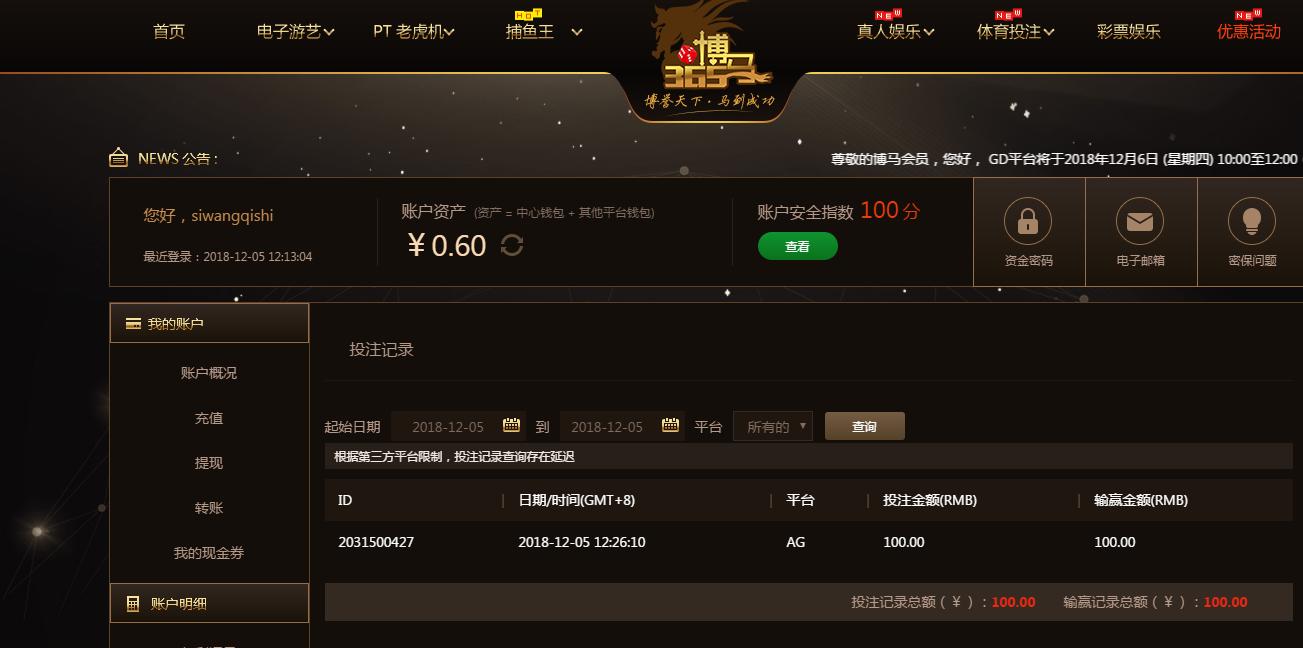1303x648 pixels.
Task: Open the 电子邮箱 envelope icon
Action: (x=1140, y=221)
